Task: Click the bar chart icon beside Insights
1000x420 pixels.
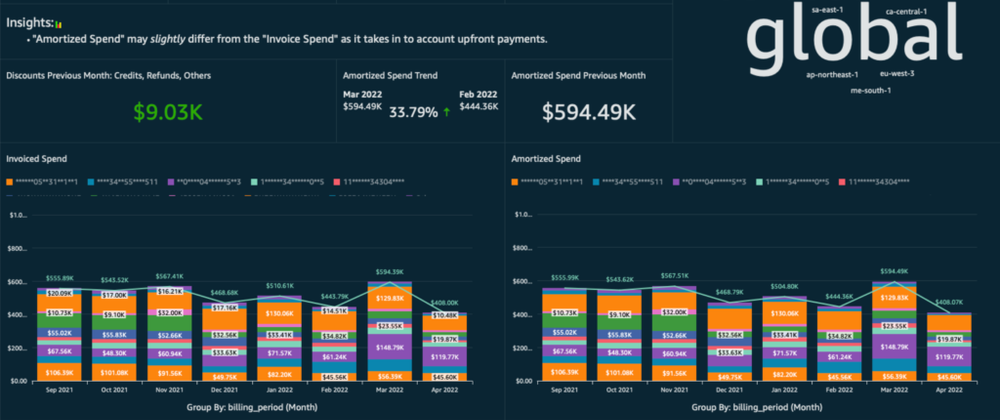Action: [x=58, y=23]
